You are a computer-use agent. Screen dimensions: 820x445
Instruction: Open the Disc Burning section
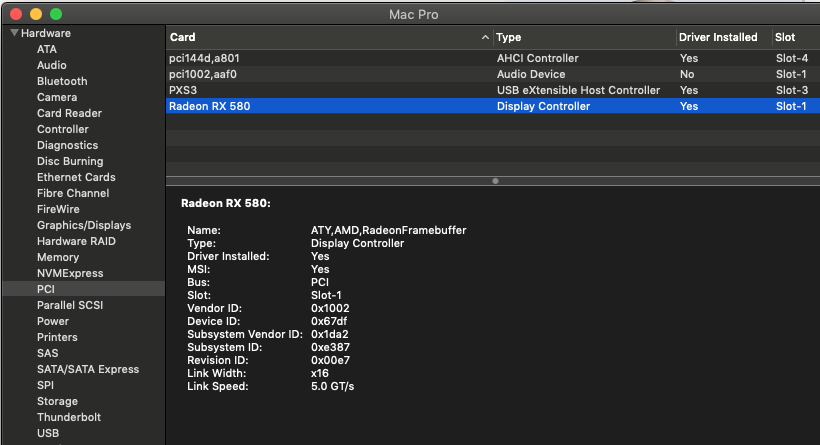point(70,161)
